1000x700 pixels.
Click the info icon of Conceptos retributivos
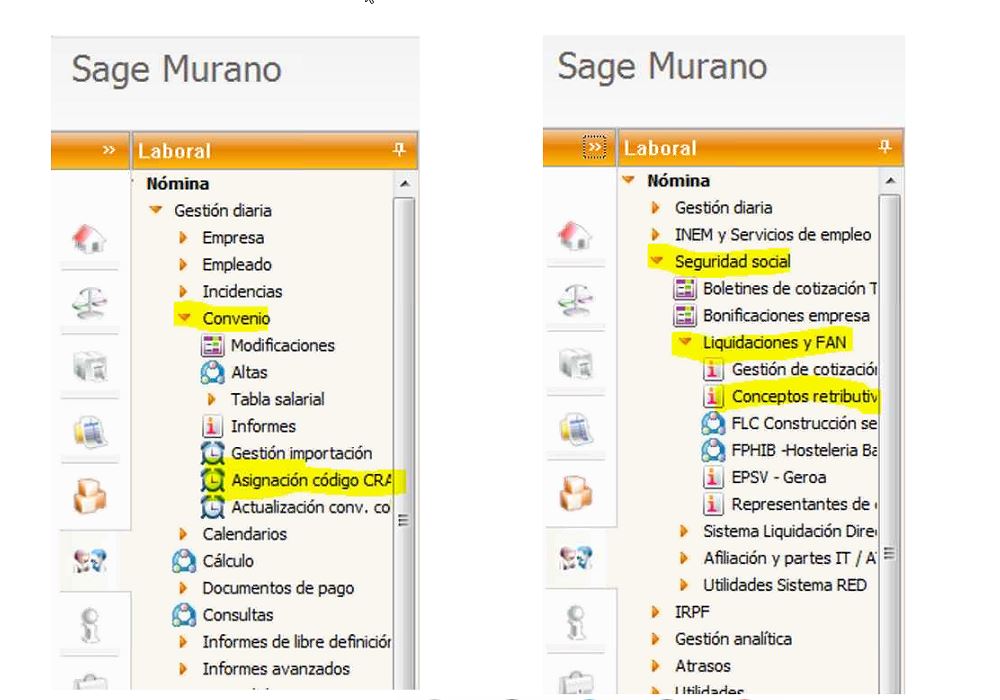713,397
